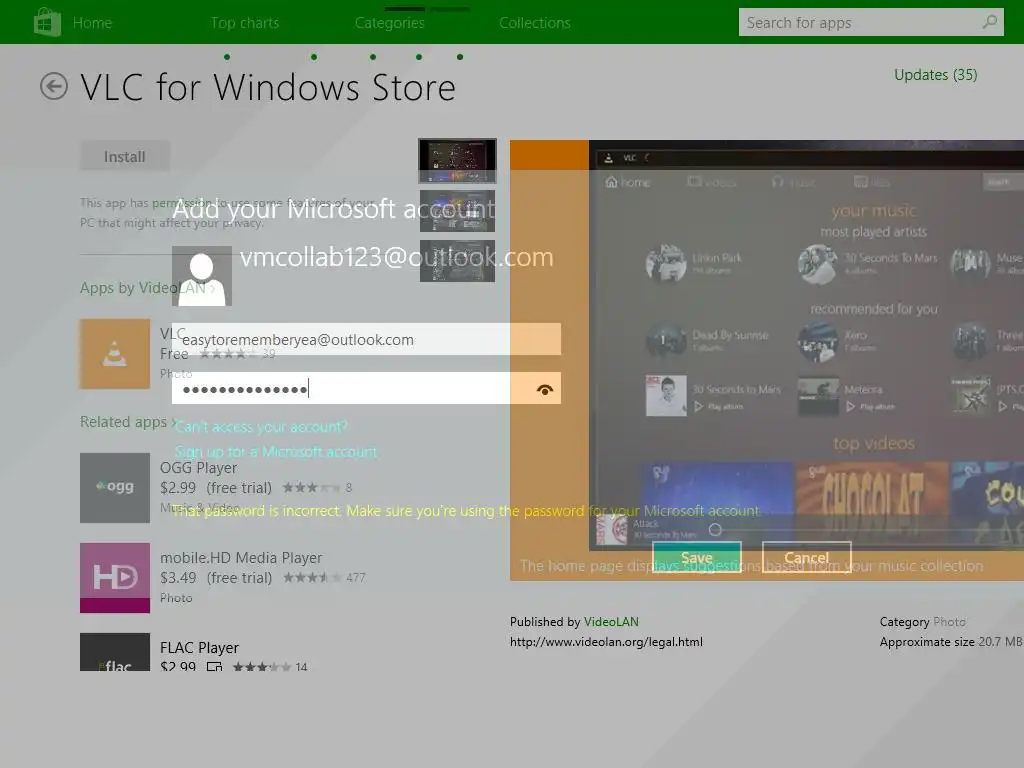This screenshot has height=768, width=1024.
Task: Click the Windows Store bag icon
Action: pos(47,22)
